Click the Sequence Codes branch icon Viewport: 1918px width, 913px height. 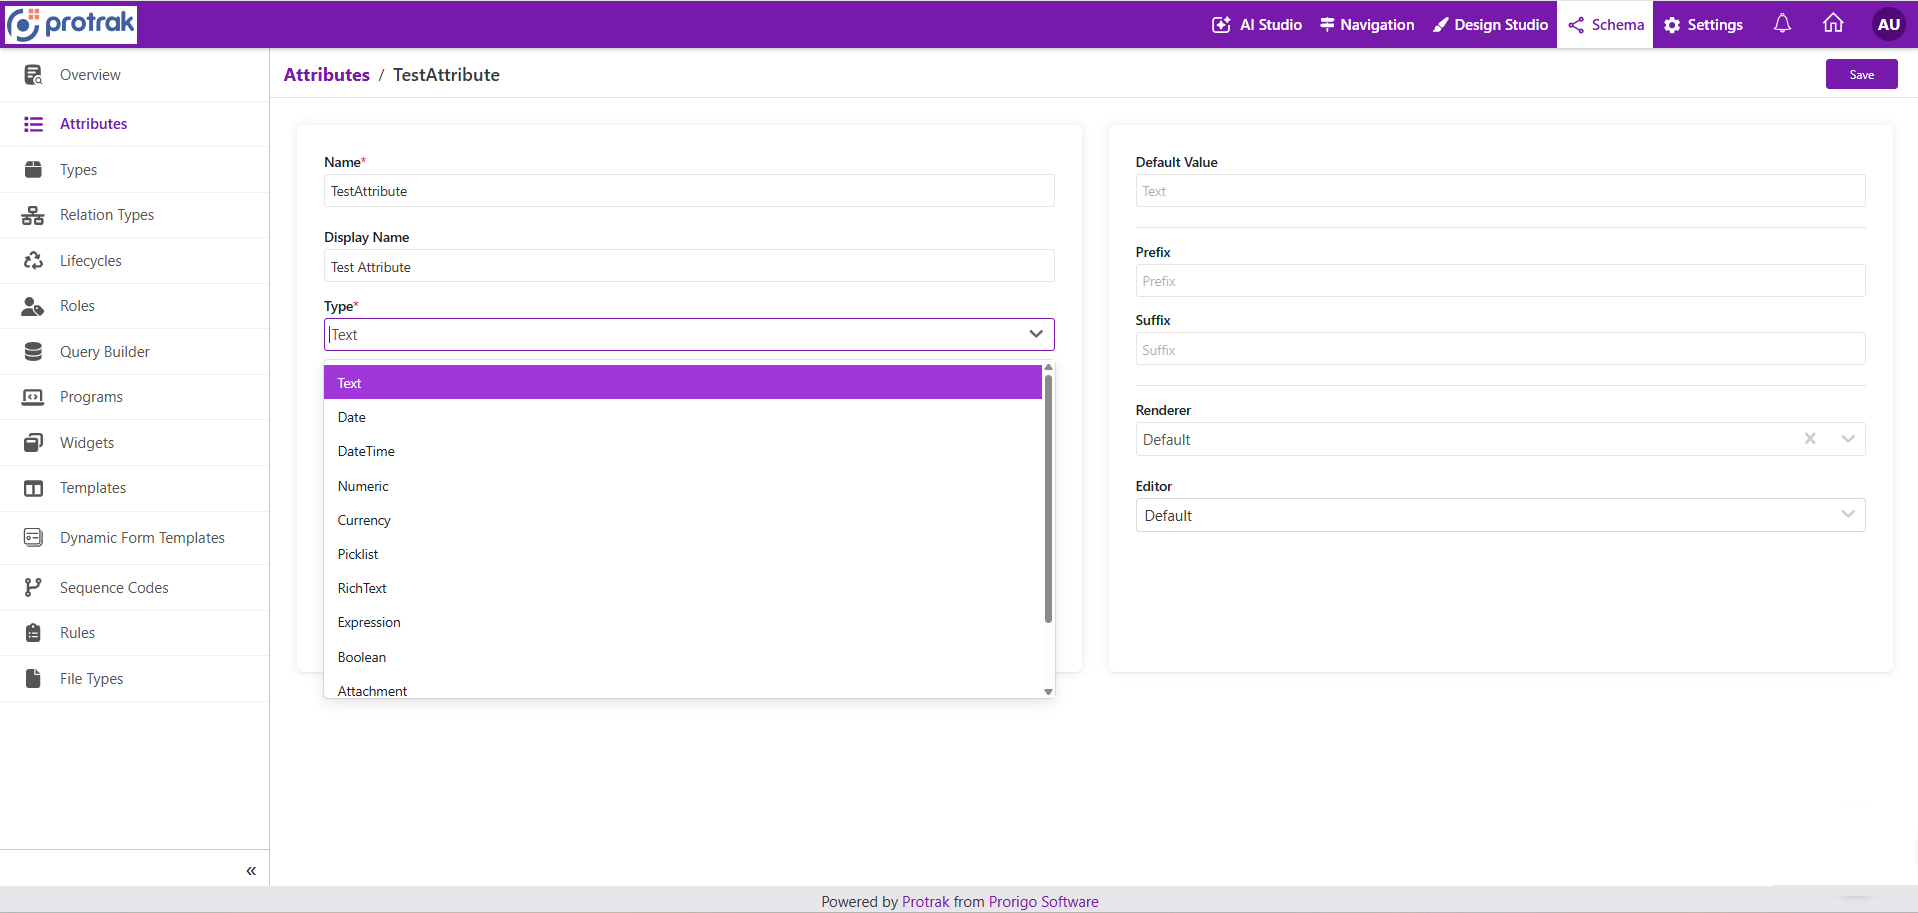pos(33,587)
